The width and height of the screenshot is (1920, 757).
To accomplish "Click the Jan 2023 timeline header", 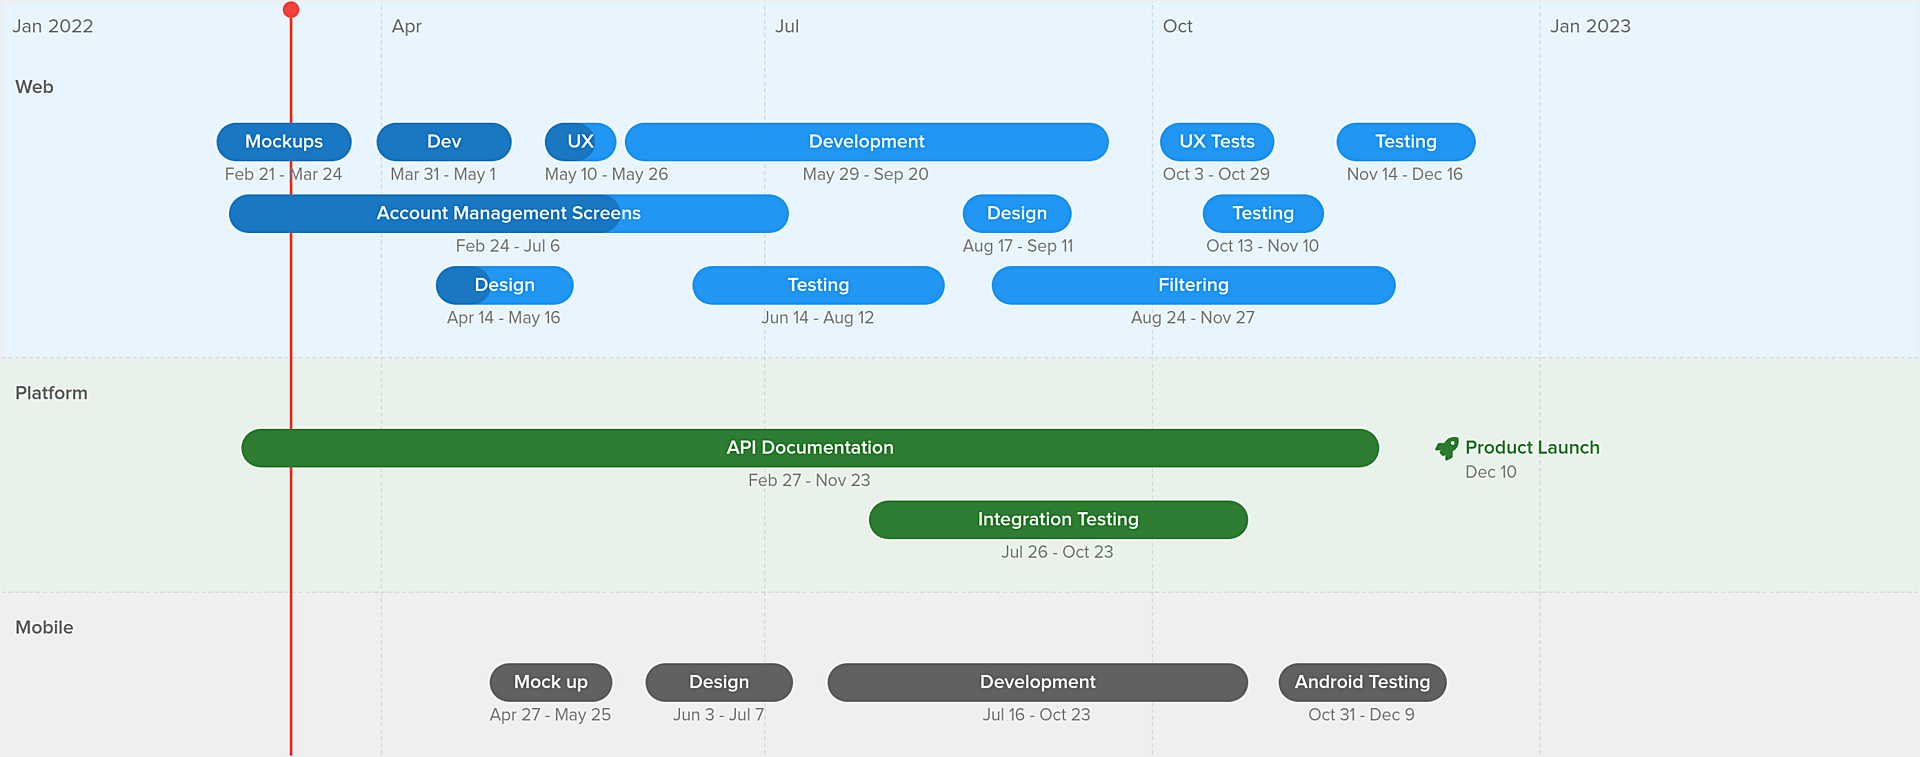I will [x=1590, y=26].
